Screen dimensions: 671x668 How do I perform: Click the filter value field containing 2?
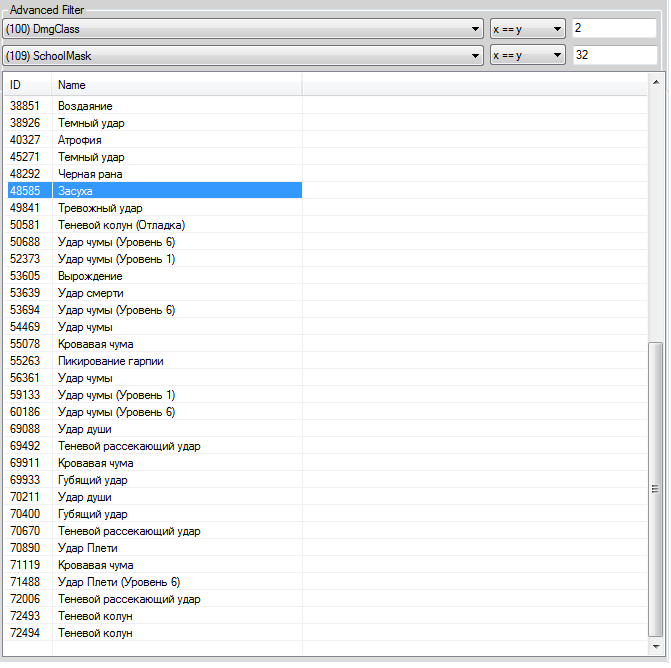click(x=614, y=29)
